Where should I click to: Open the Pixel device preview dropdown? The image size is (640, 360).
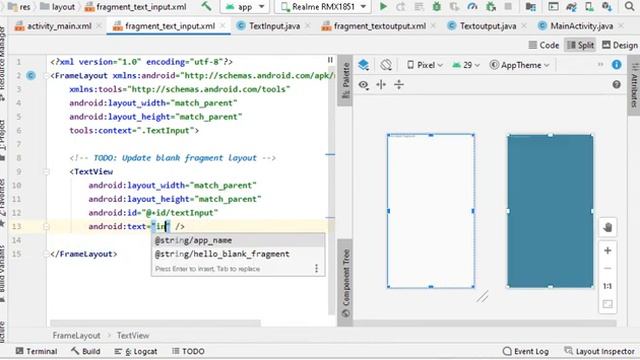[425, 65]
